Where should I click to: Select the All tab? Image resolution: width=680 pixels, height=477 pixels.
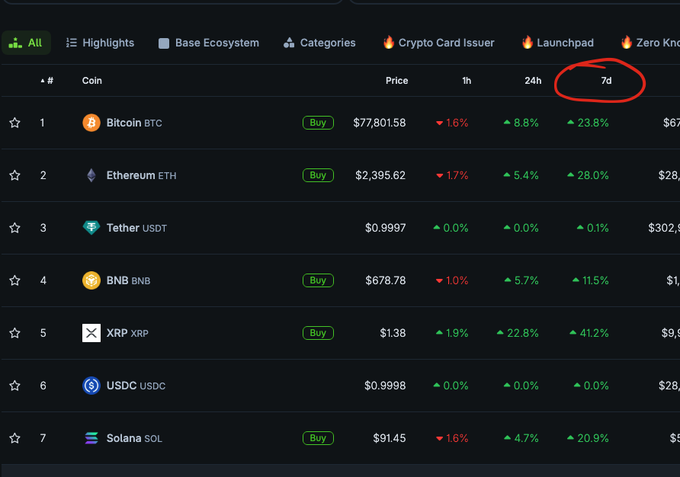pos(26,42)
